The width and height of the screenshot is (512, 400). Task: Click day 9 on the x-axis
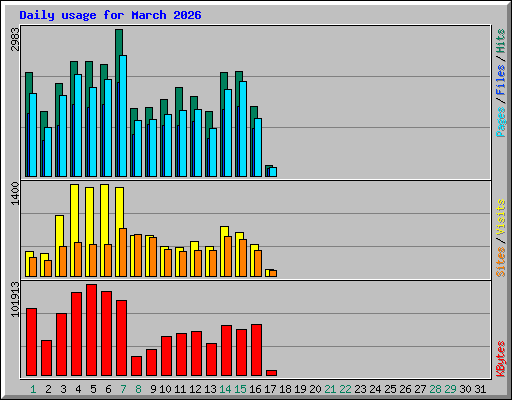coord(153,389)
